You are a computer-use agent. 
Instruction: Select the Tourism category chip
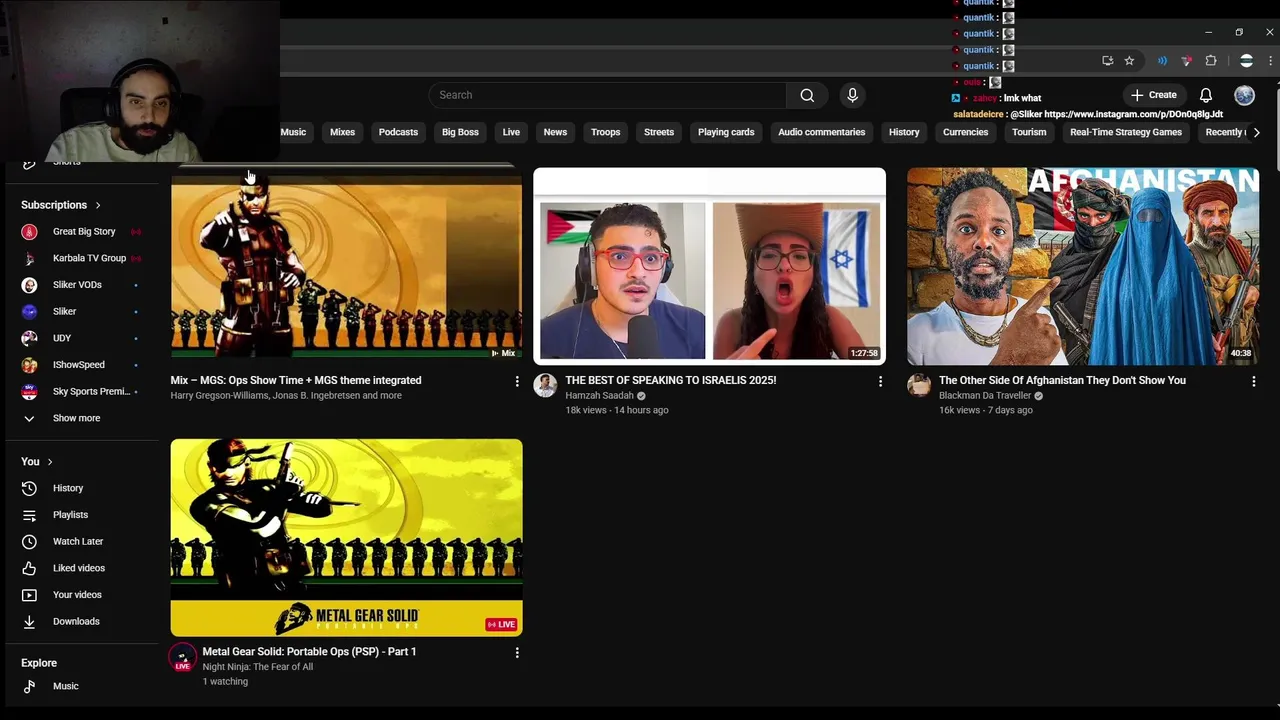1029,132
